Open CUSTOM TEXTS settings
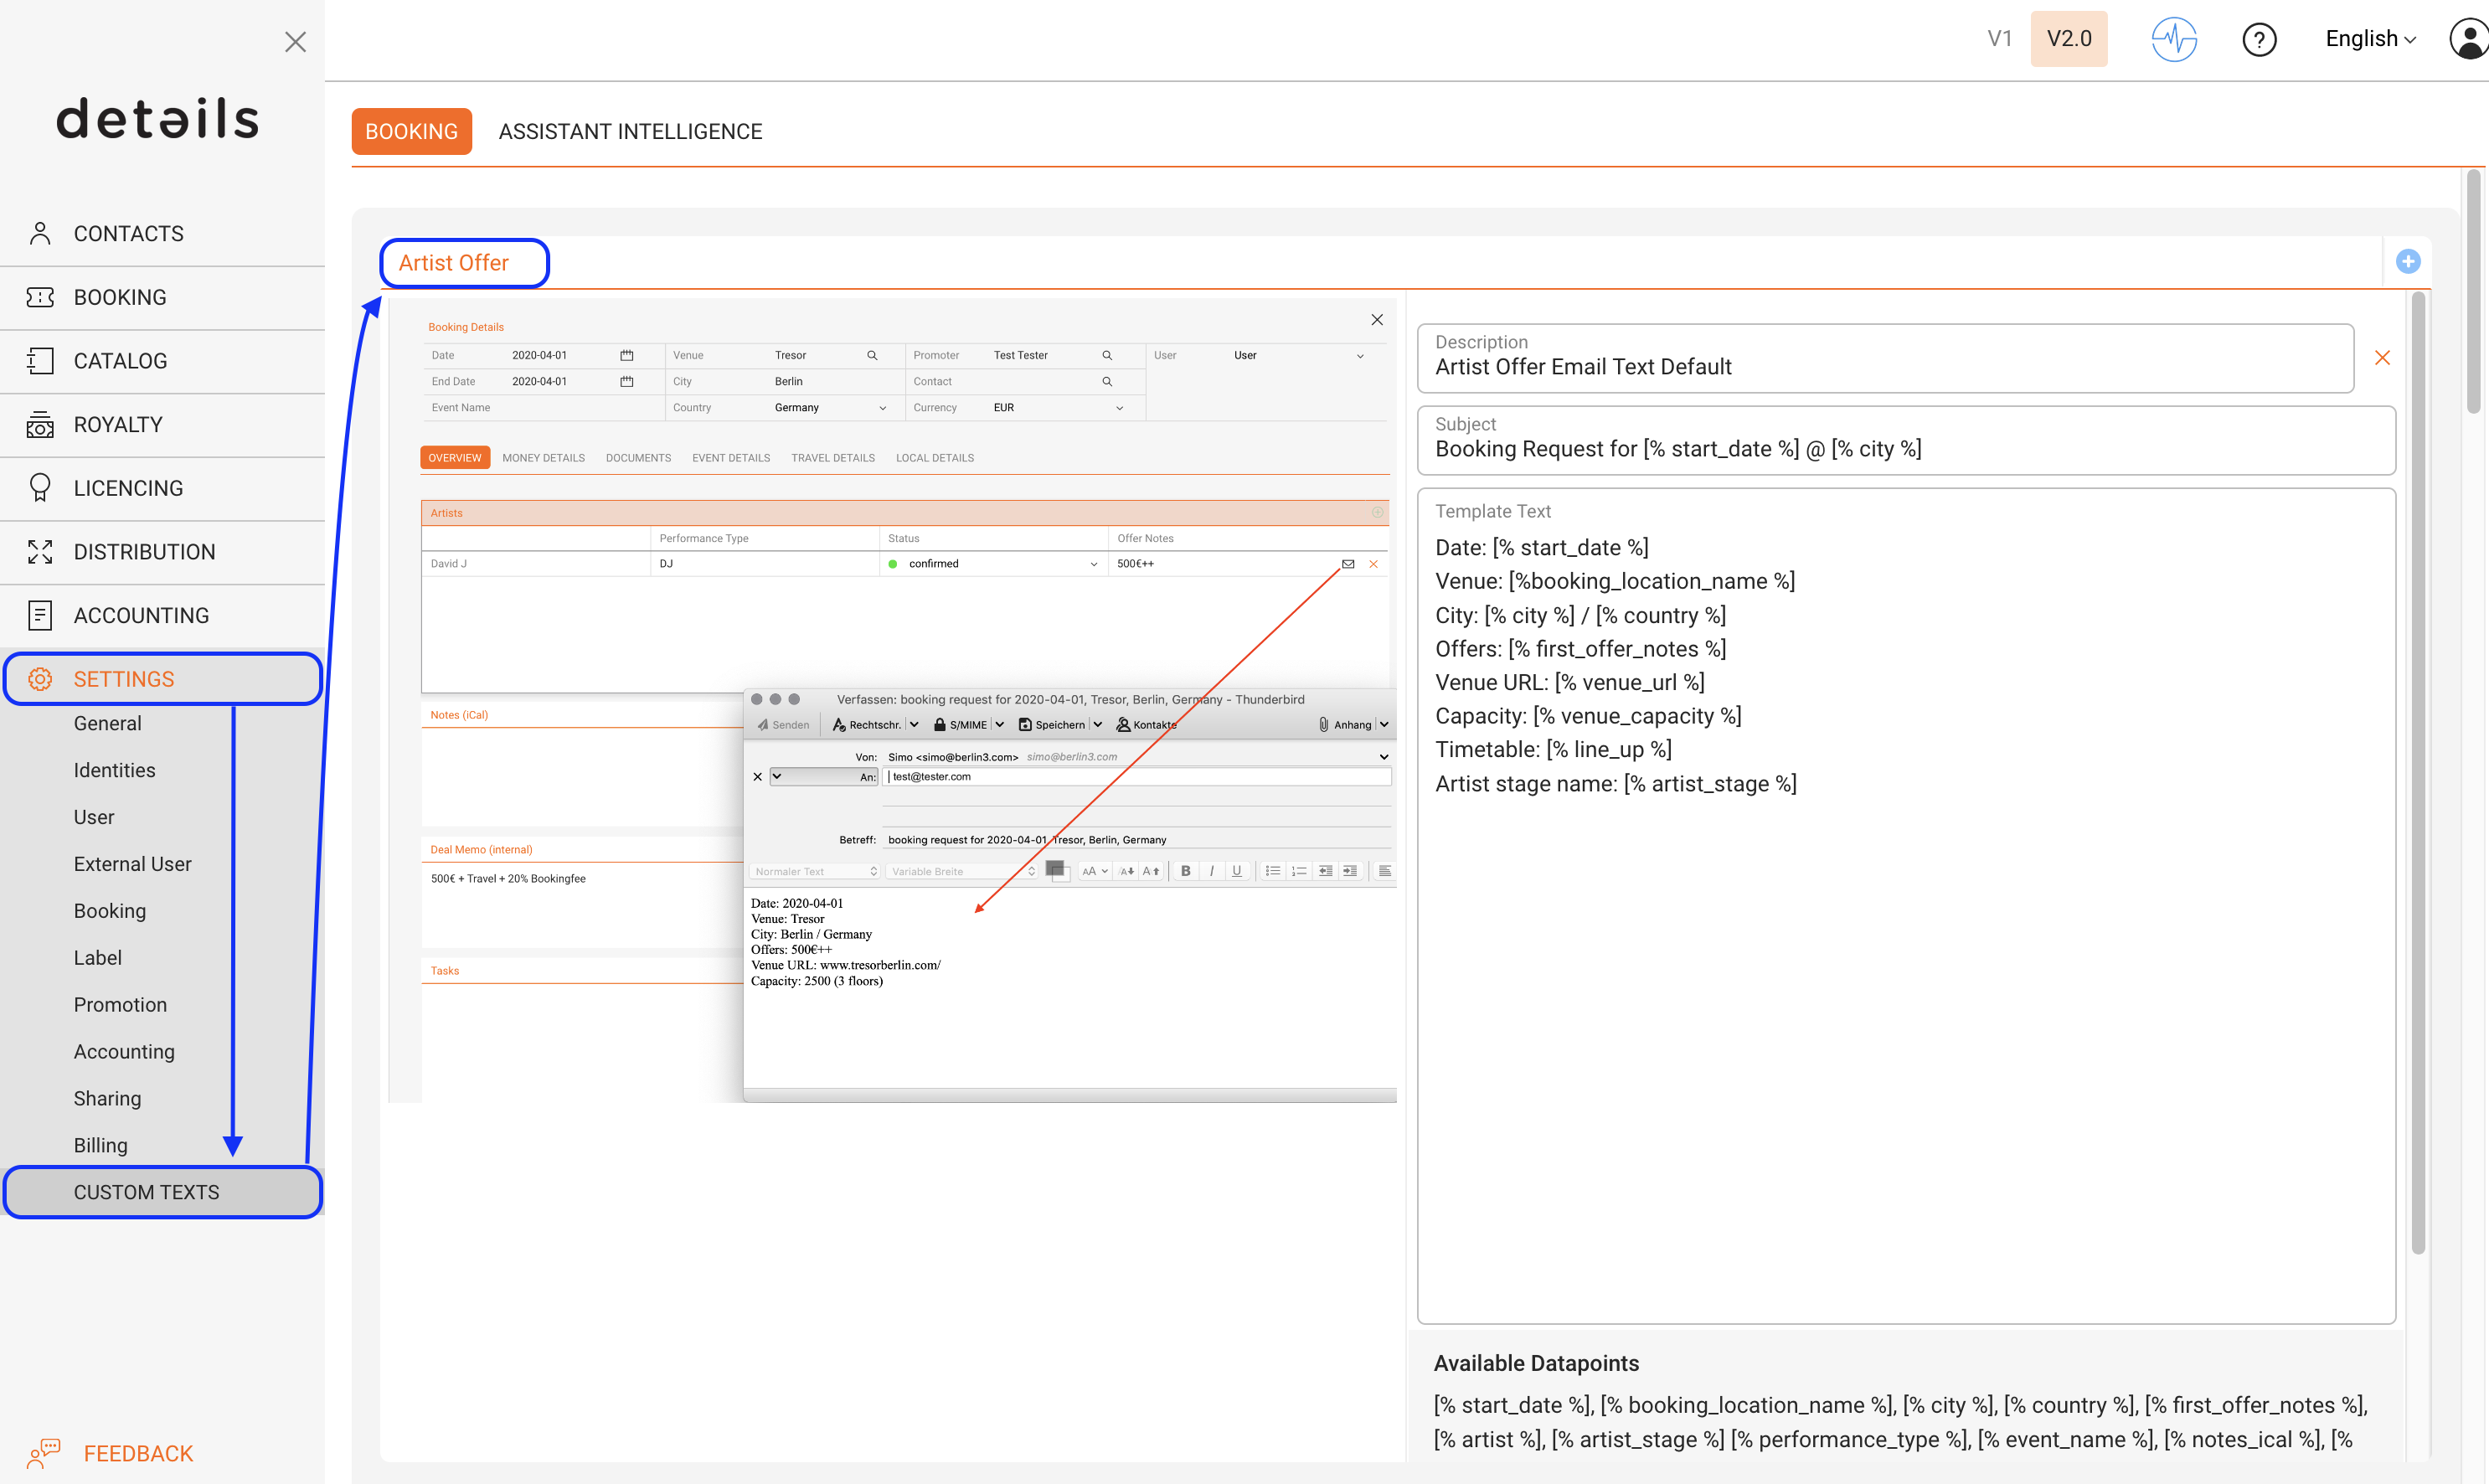This screenshot has height=1484, width=2489. click(162, 1193)
